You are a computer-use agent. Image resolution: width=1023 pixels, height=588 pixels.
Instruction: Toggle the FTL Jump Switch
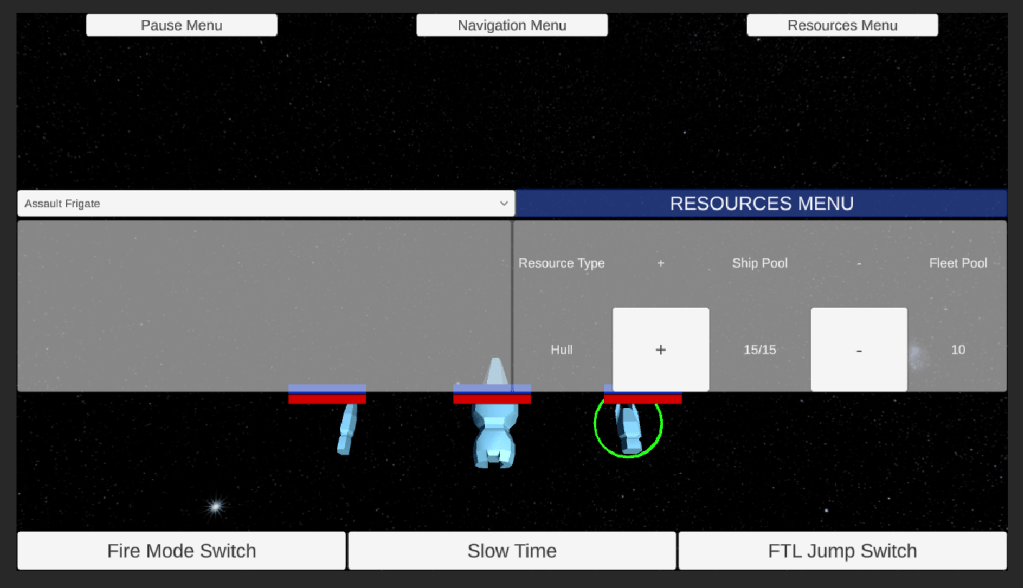coord(842,551)
